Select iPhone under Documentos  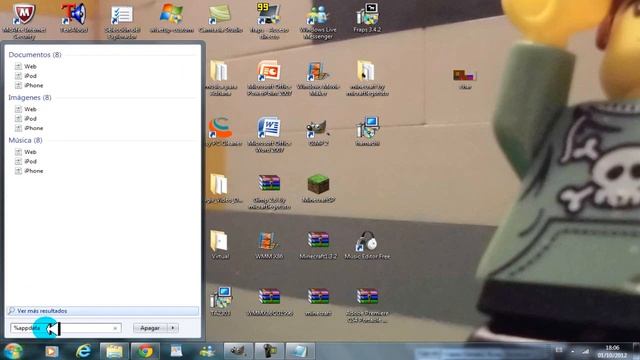(x=29, y=85)
